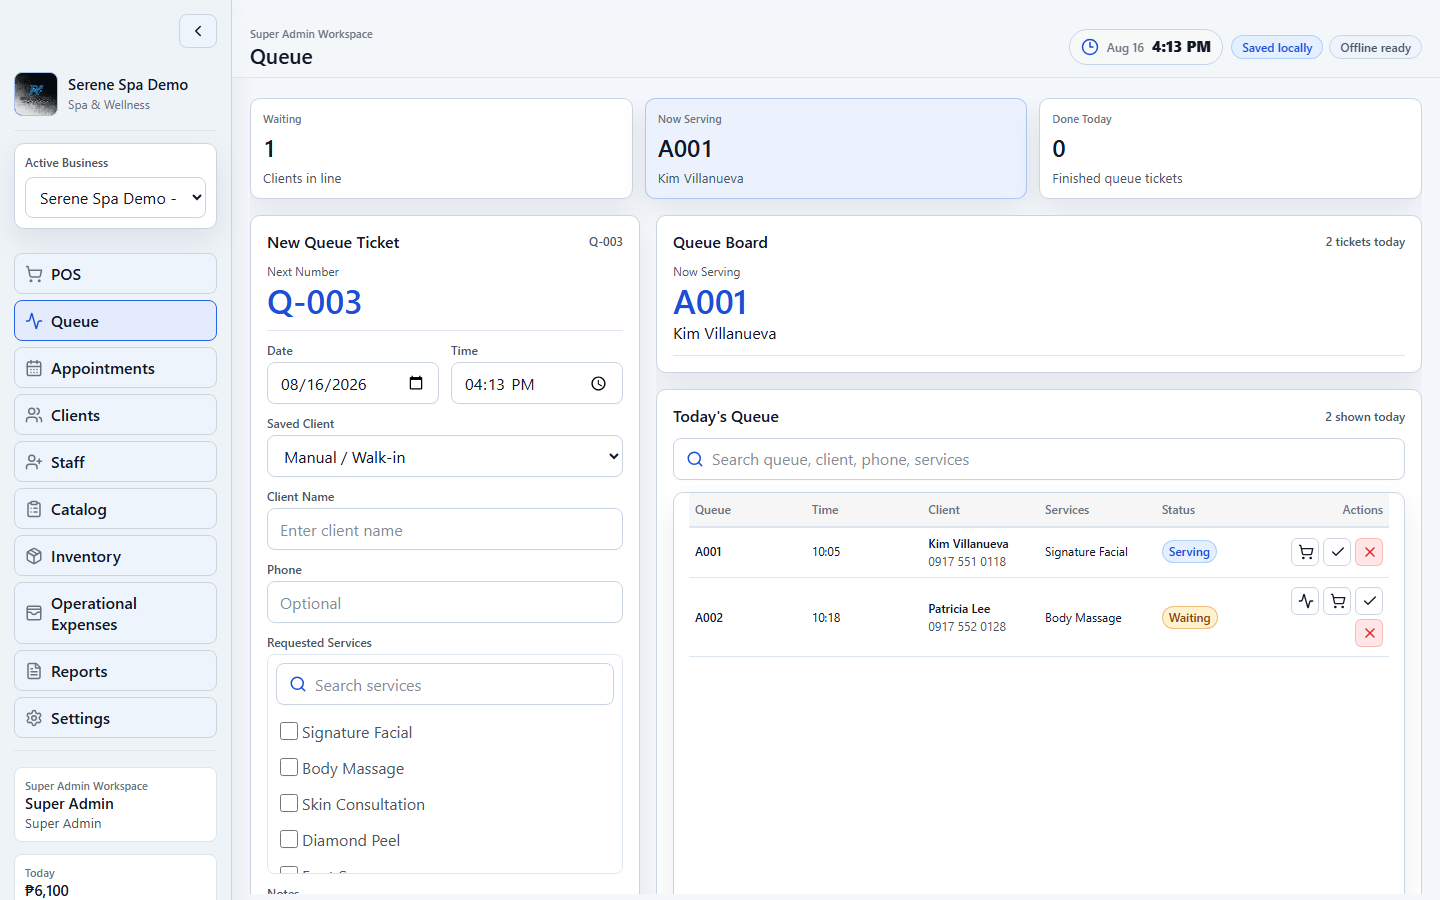Click the Offline ready badge
Screen dimensions: 1440x900
tap(1375, 47)
